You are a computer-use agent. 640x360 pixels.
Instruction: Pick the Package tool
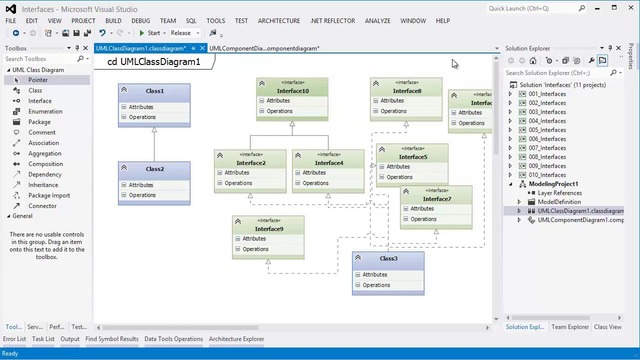pyautogui.click(x=47, y=122)
